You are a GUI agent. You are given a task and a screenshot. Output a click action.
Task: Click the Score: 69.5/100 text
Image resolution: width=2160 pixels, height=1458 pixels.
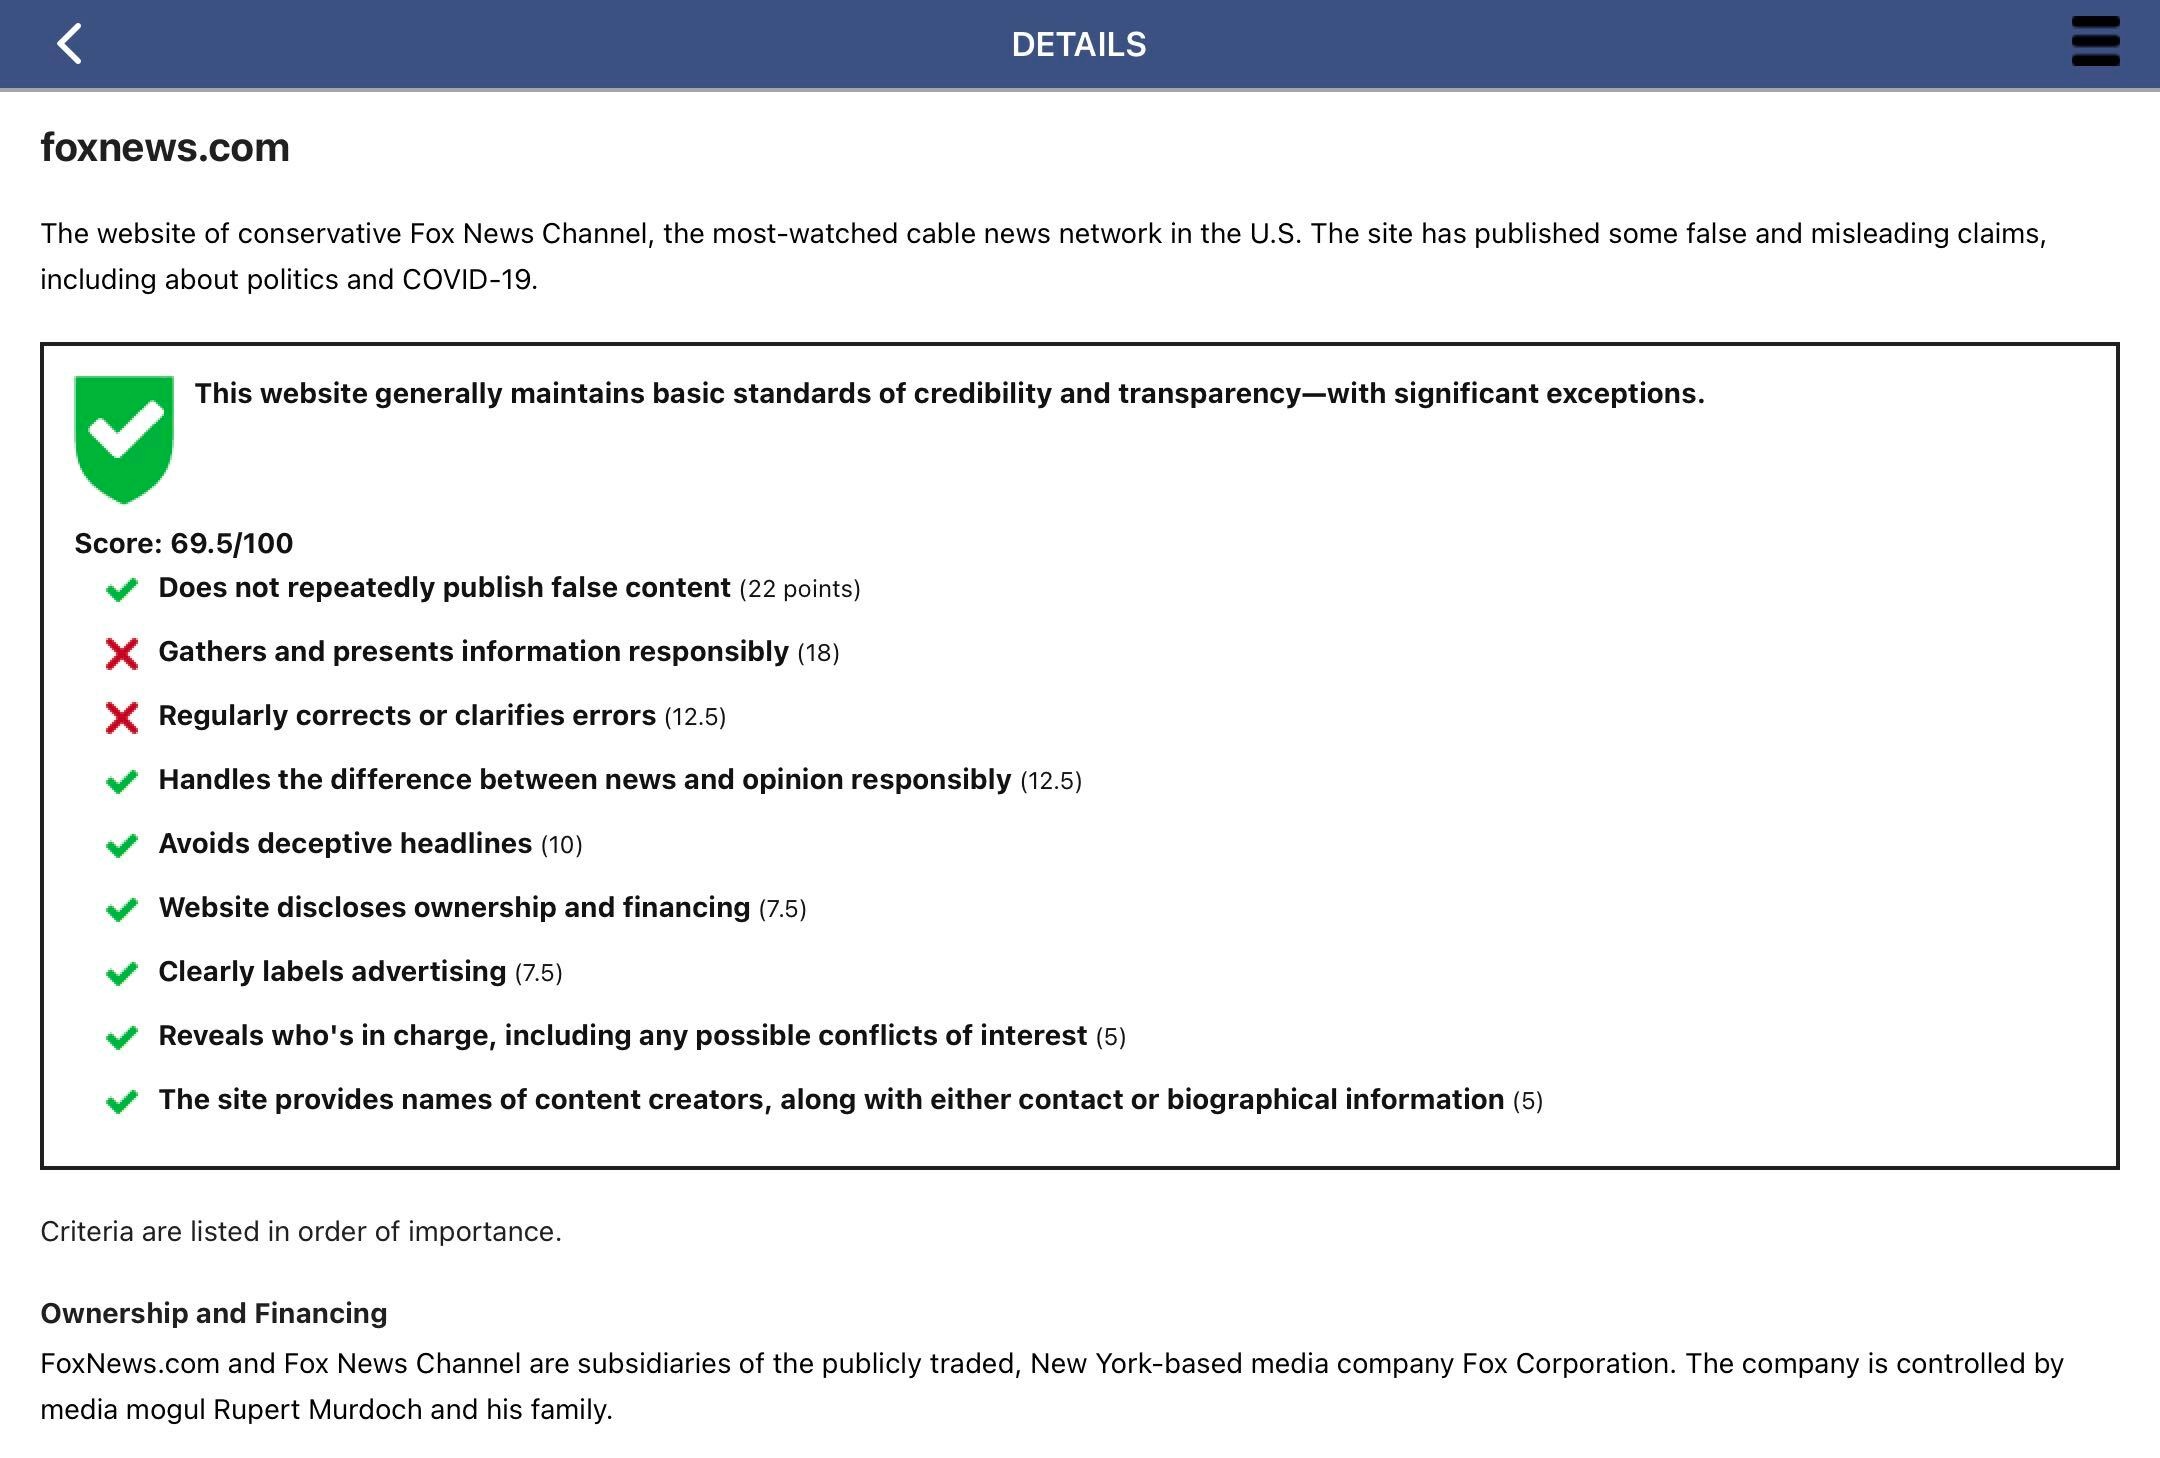(x=184, y=543)
